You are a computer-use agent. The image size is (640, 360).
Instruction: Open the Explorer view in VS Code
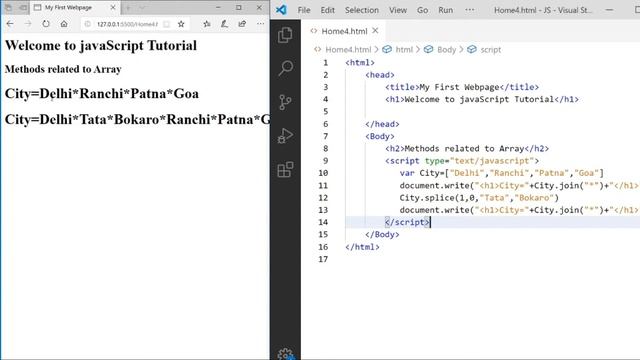pos(285,35)
